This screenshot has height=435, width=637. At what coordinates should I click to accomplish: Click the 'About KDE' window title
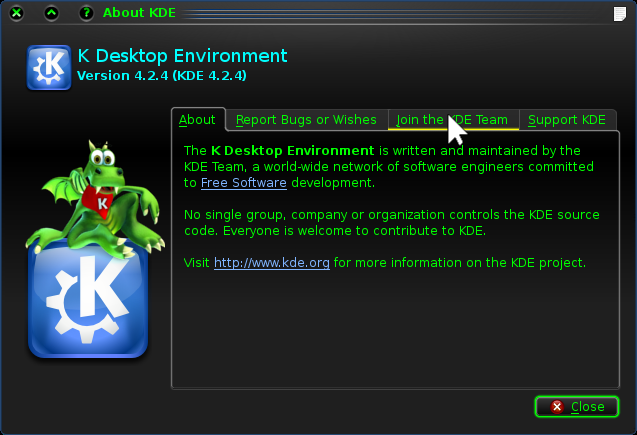(x=139, y=13)
